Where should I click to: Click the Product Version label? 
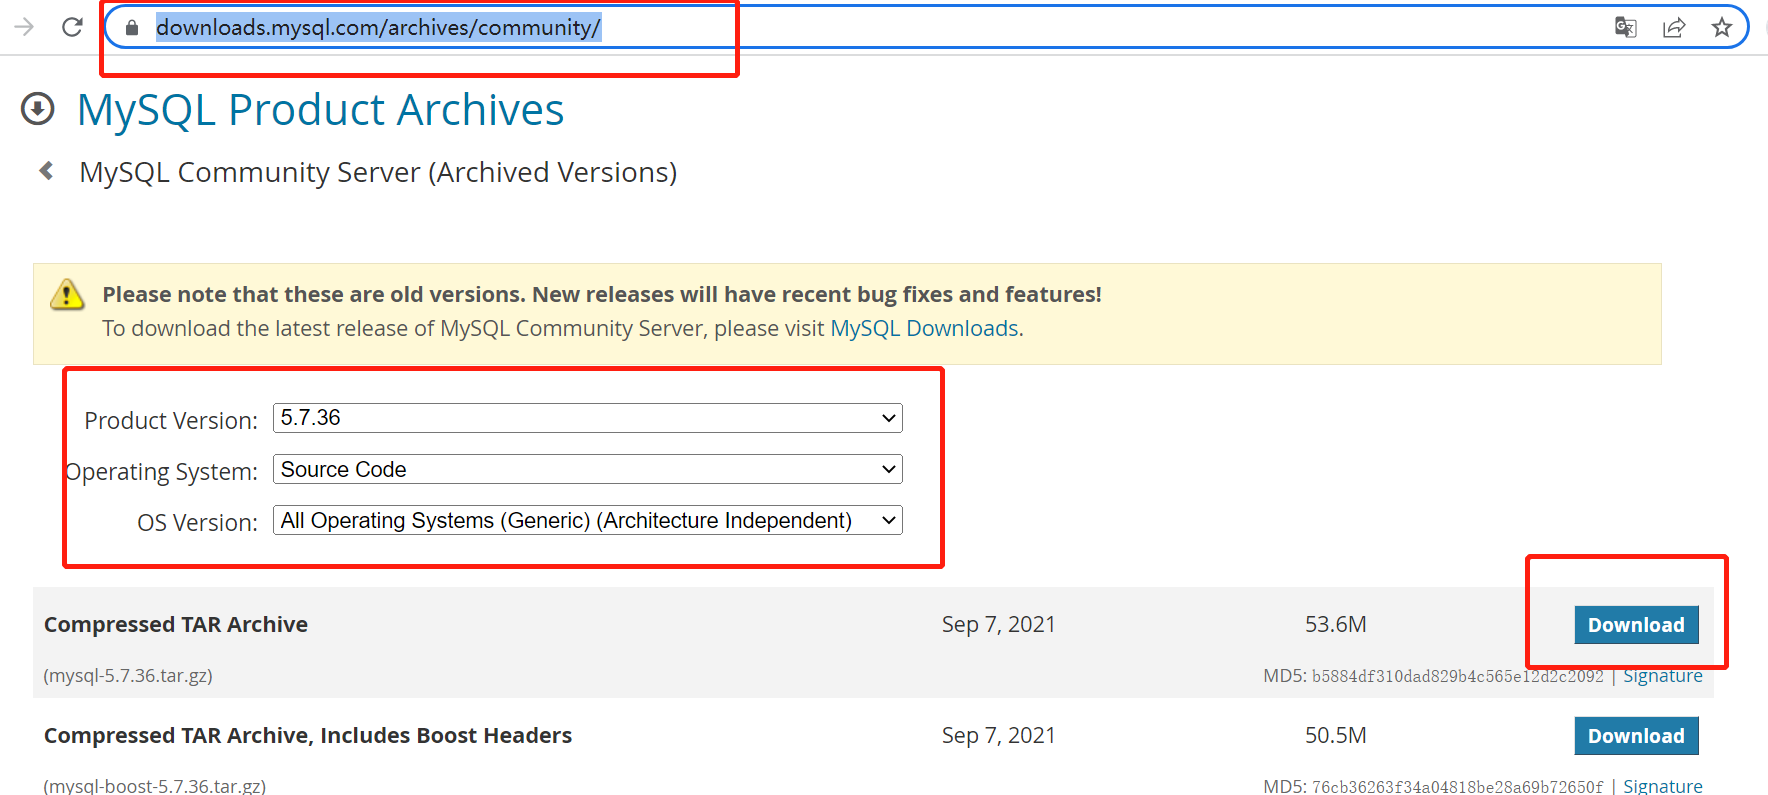pos(171,420)
